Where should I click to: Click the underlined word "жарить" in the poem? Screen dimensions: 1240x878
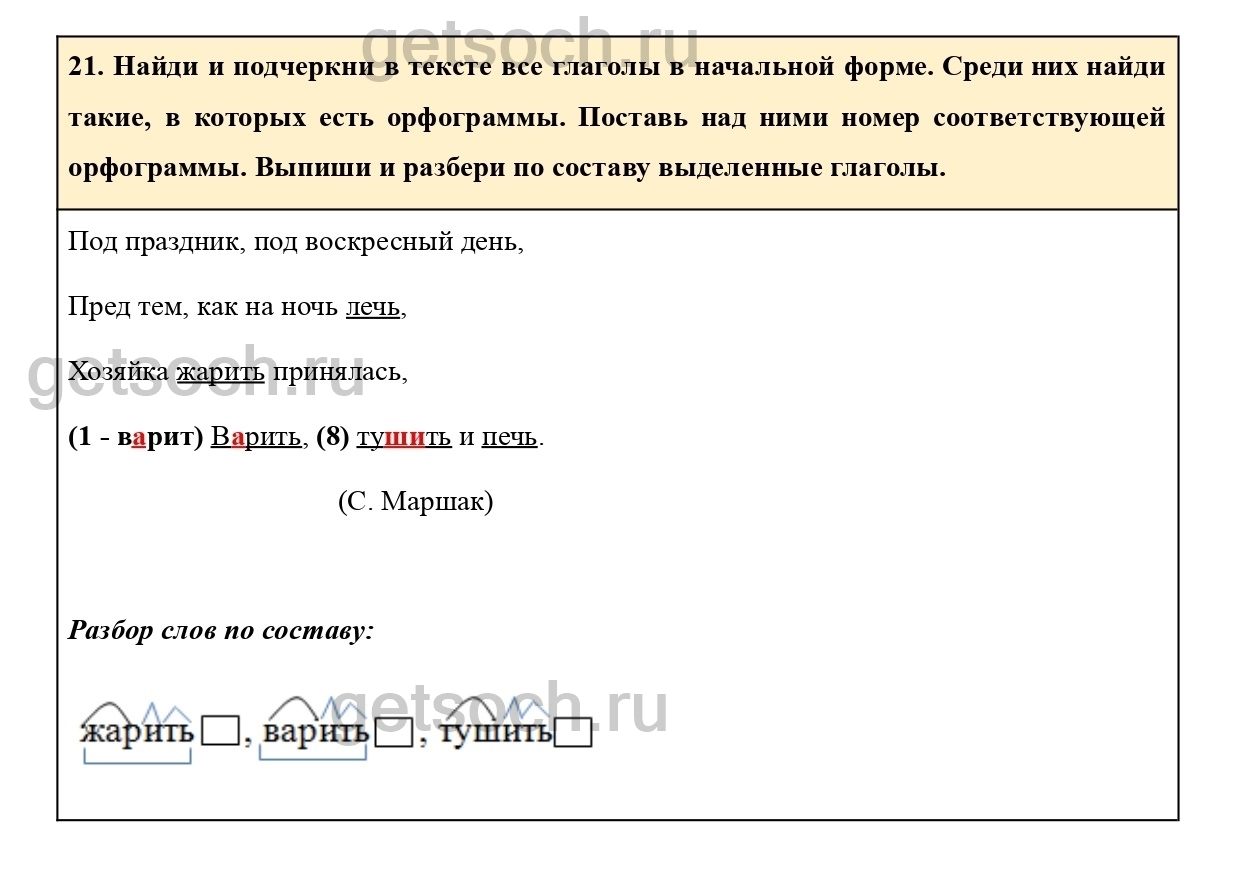tap(221, 372)
